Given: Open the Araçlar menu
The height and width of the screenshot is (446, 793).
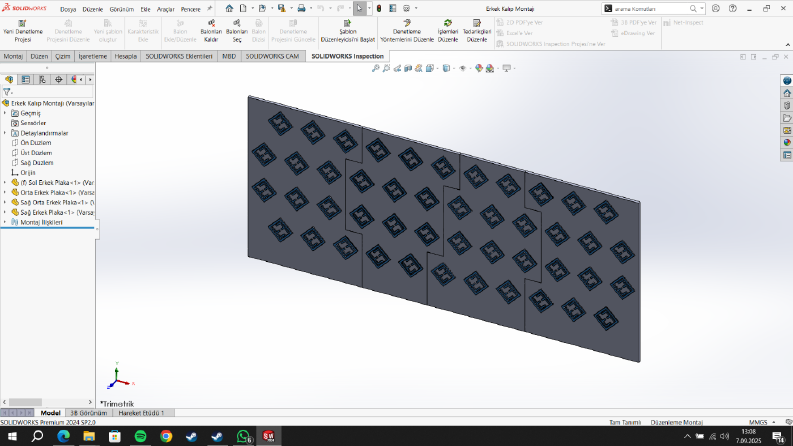Looking at the screenshot, I should [x=165, y=9].
